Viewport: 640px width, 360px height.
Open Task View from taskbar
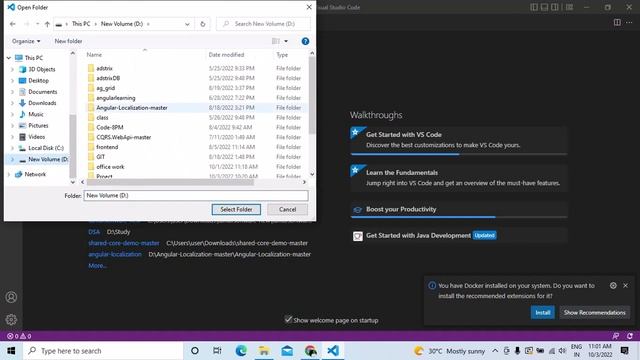point(217,351)
